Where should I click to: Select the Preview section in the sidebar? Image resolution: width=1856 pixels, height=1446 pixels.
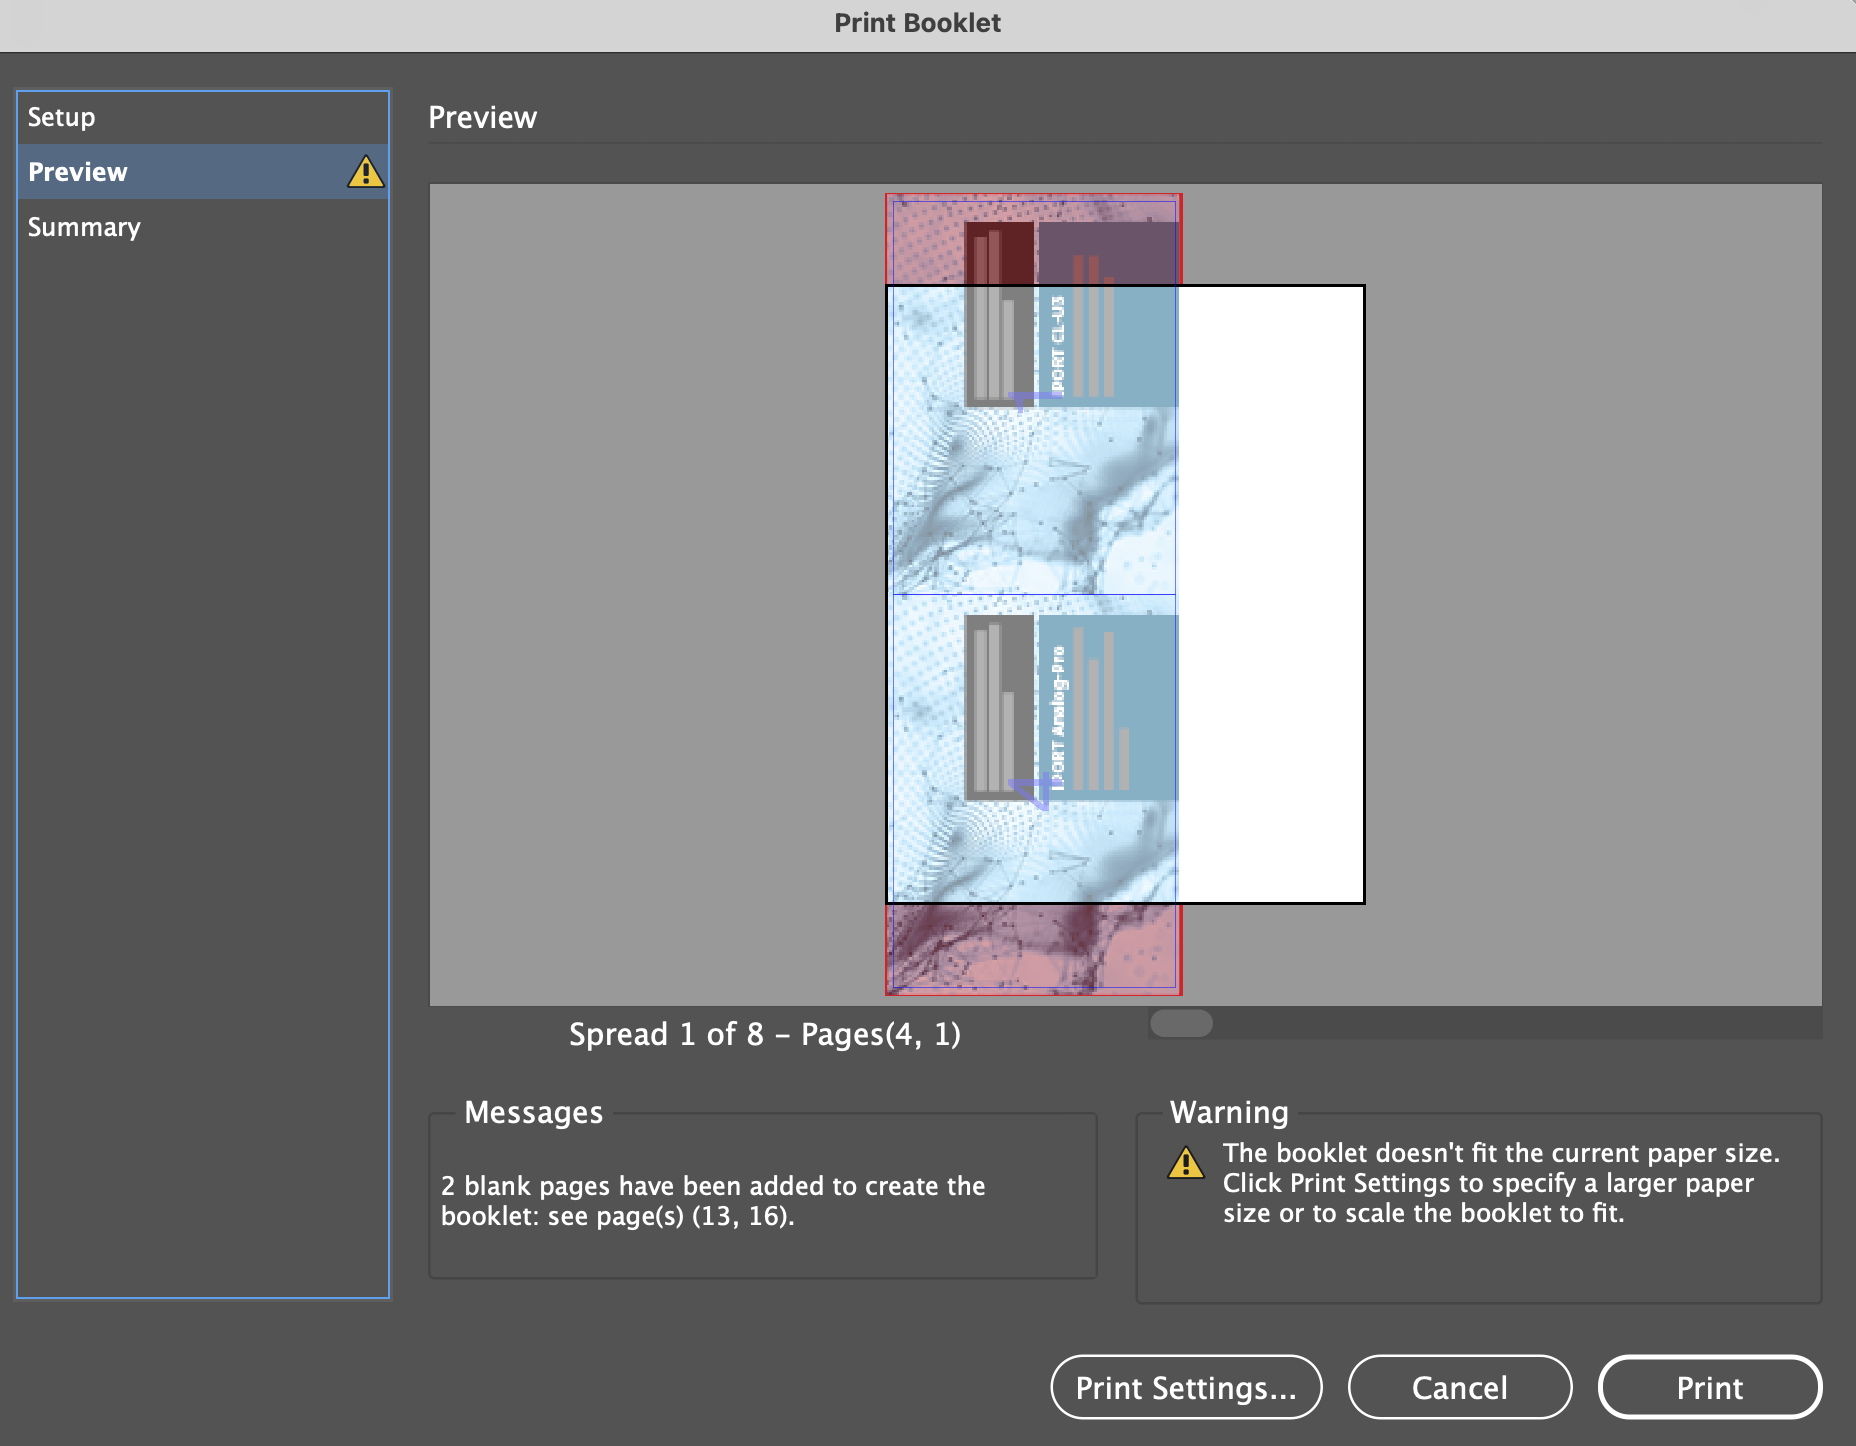point(77,171)
